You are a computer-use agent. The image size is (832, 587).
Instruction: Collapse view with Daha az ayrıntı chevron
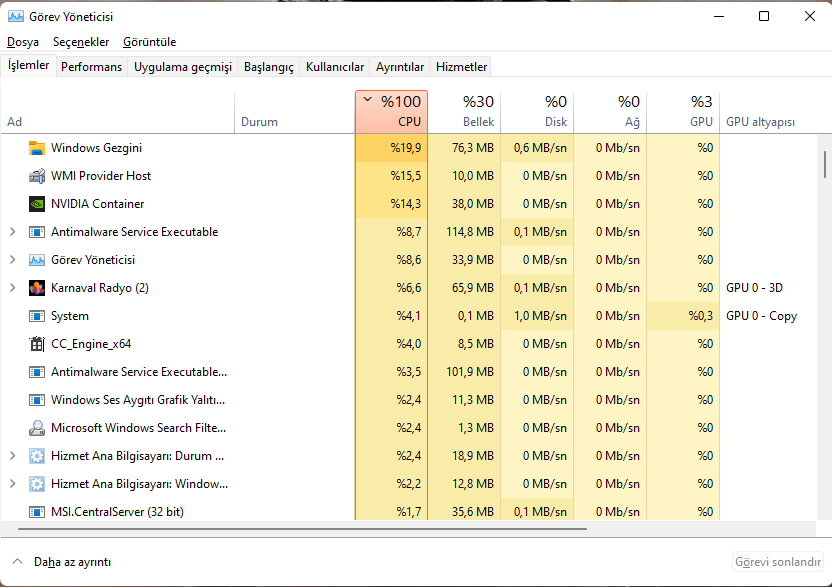pyautogui.click(x=18, y=562)
